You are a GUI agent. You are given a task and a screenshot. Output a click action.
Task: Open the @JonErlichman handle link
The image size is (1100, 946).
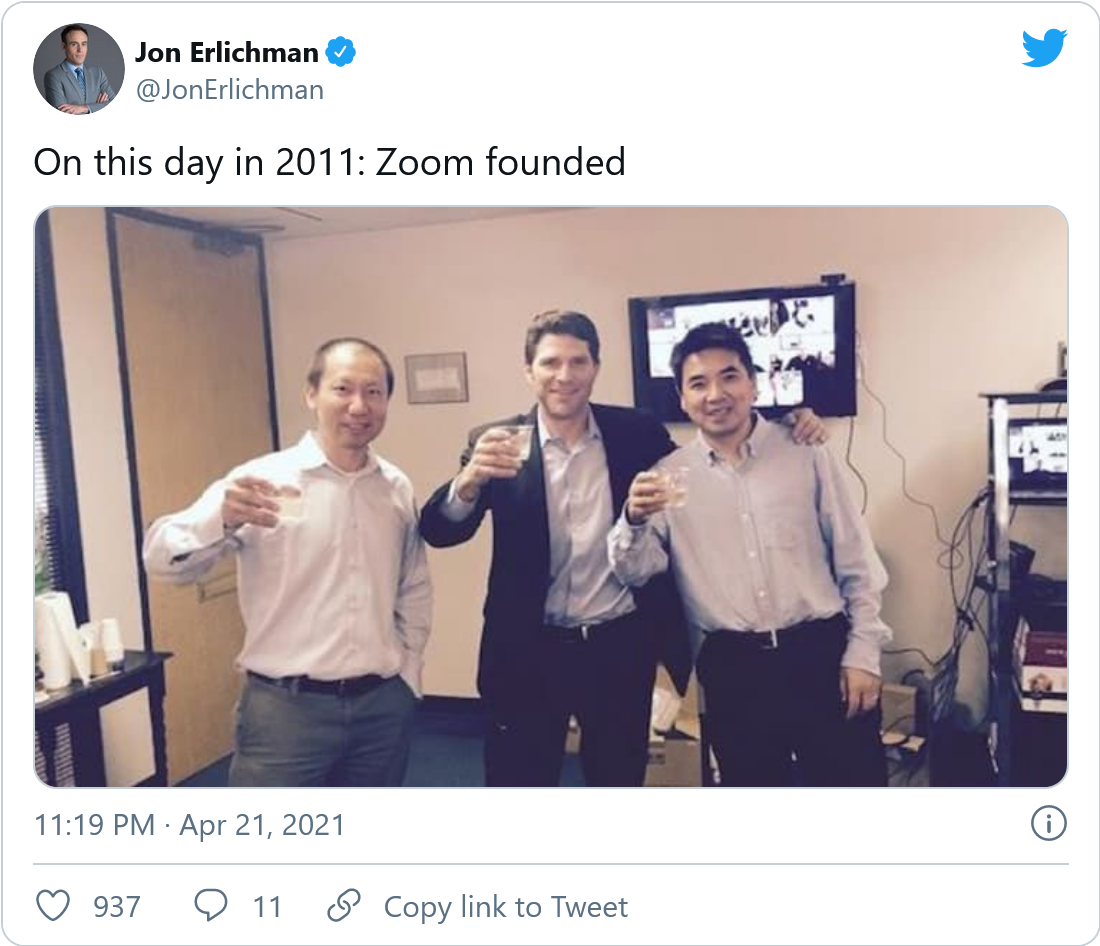tap(229, 90)
